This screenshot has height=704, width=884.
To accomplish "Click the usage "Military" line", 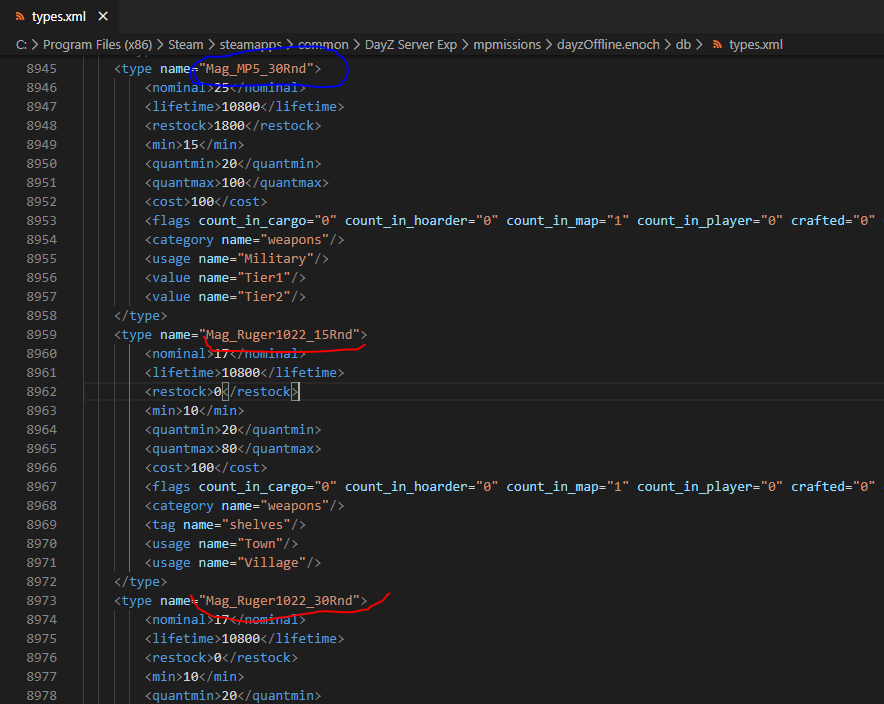I will (237, 259).
